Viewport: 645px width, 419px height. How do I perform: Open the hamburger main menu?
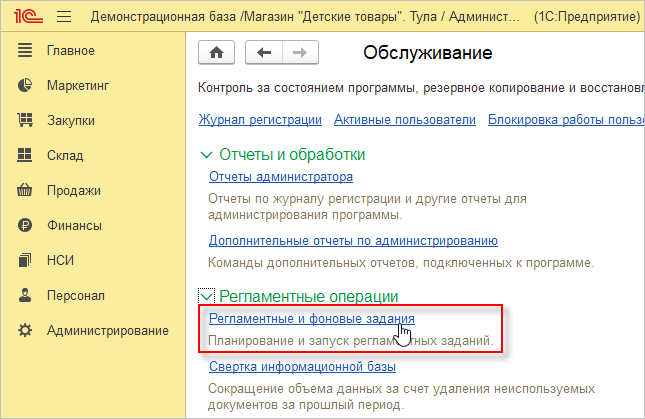(x=64, y=17)
